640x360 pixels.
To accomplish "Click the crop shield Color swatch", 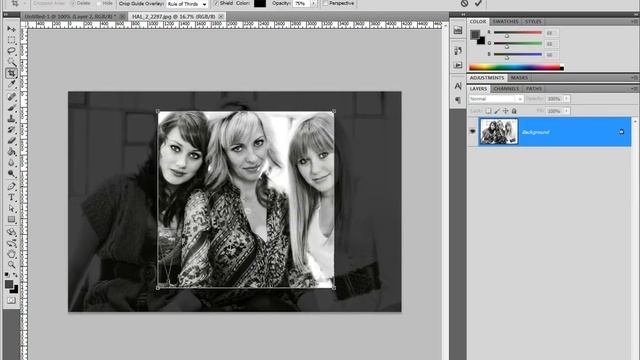I will point(260,3).
